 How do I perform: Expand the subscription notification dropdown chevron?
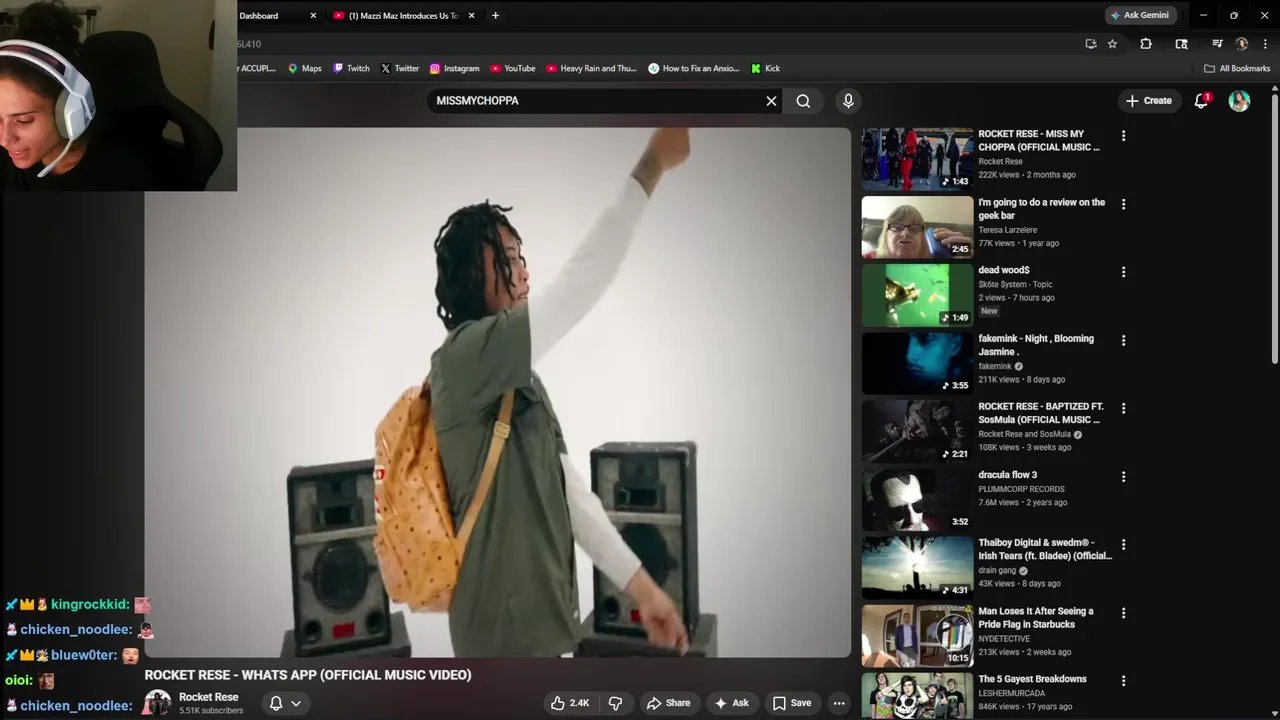[x=296, y=703]
